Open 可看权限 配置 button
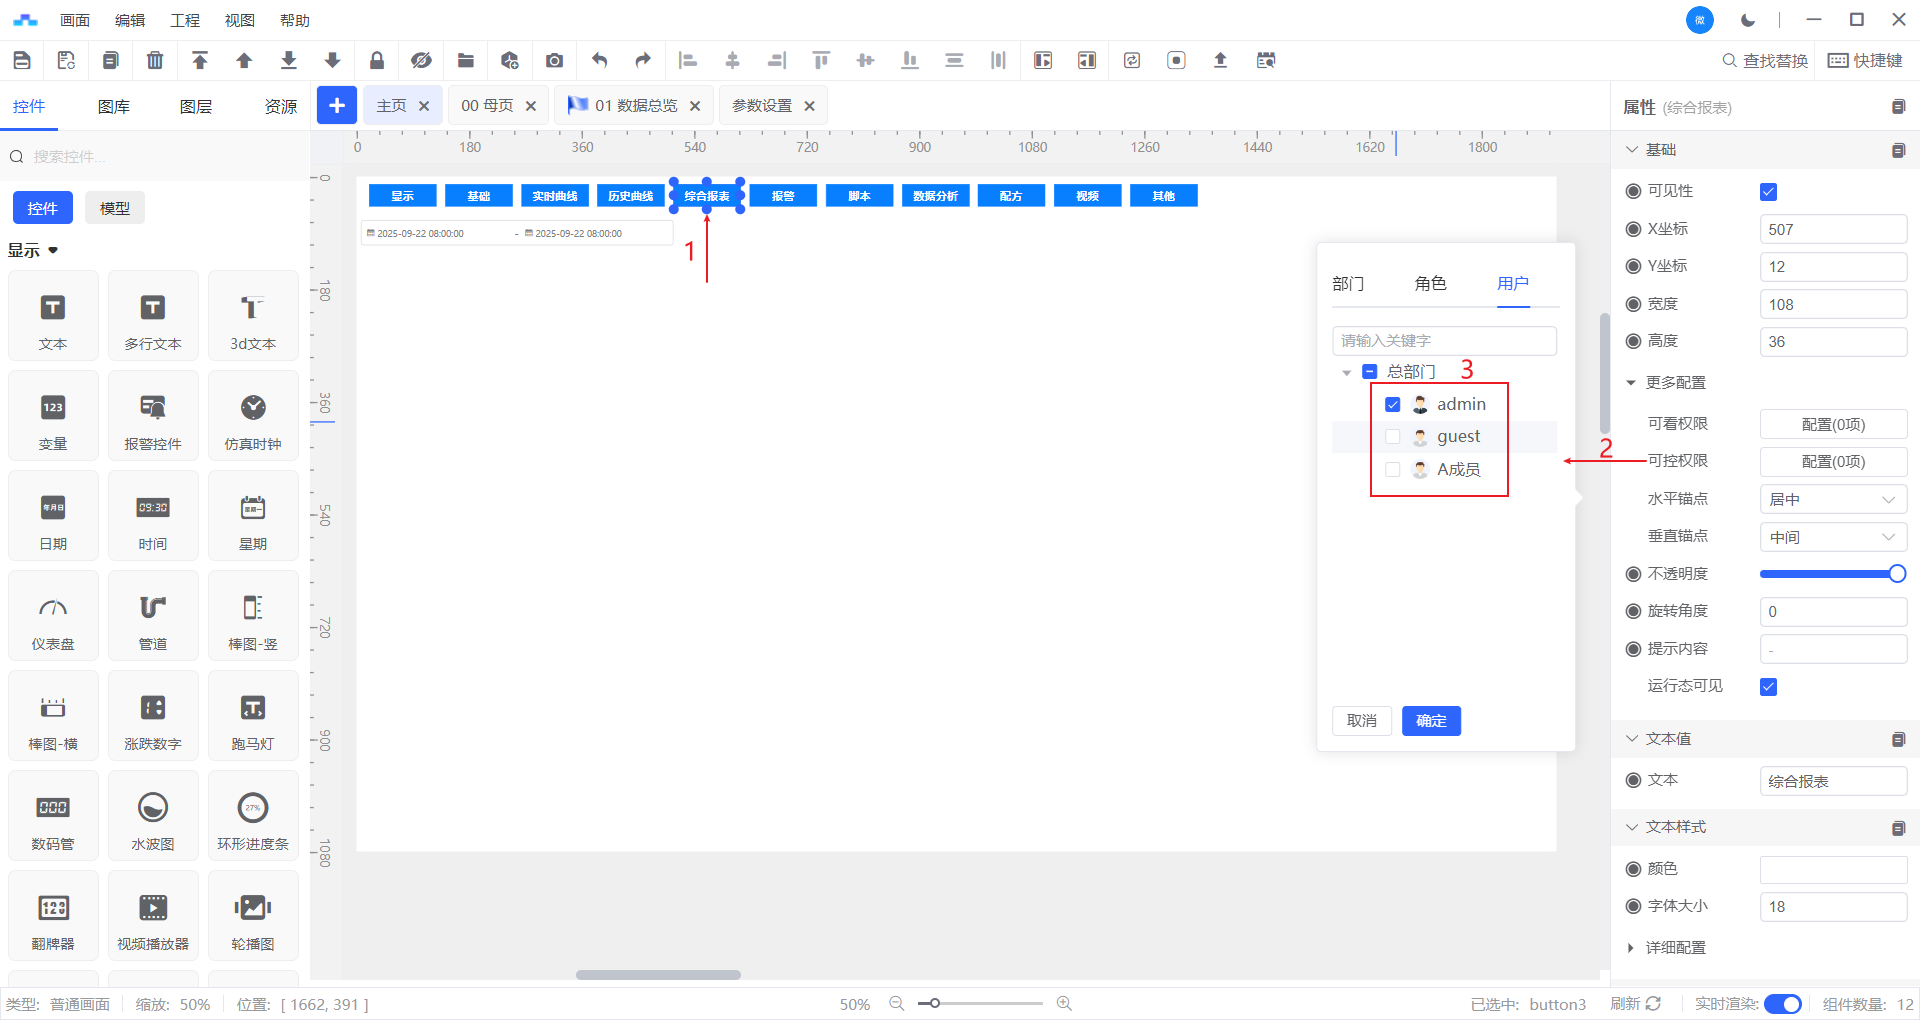The height and width of the screenshot is (1020, 1920). [x=1832, y=425]
